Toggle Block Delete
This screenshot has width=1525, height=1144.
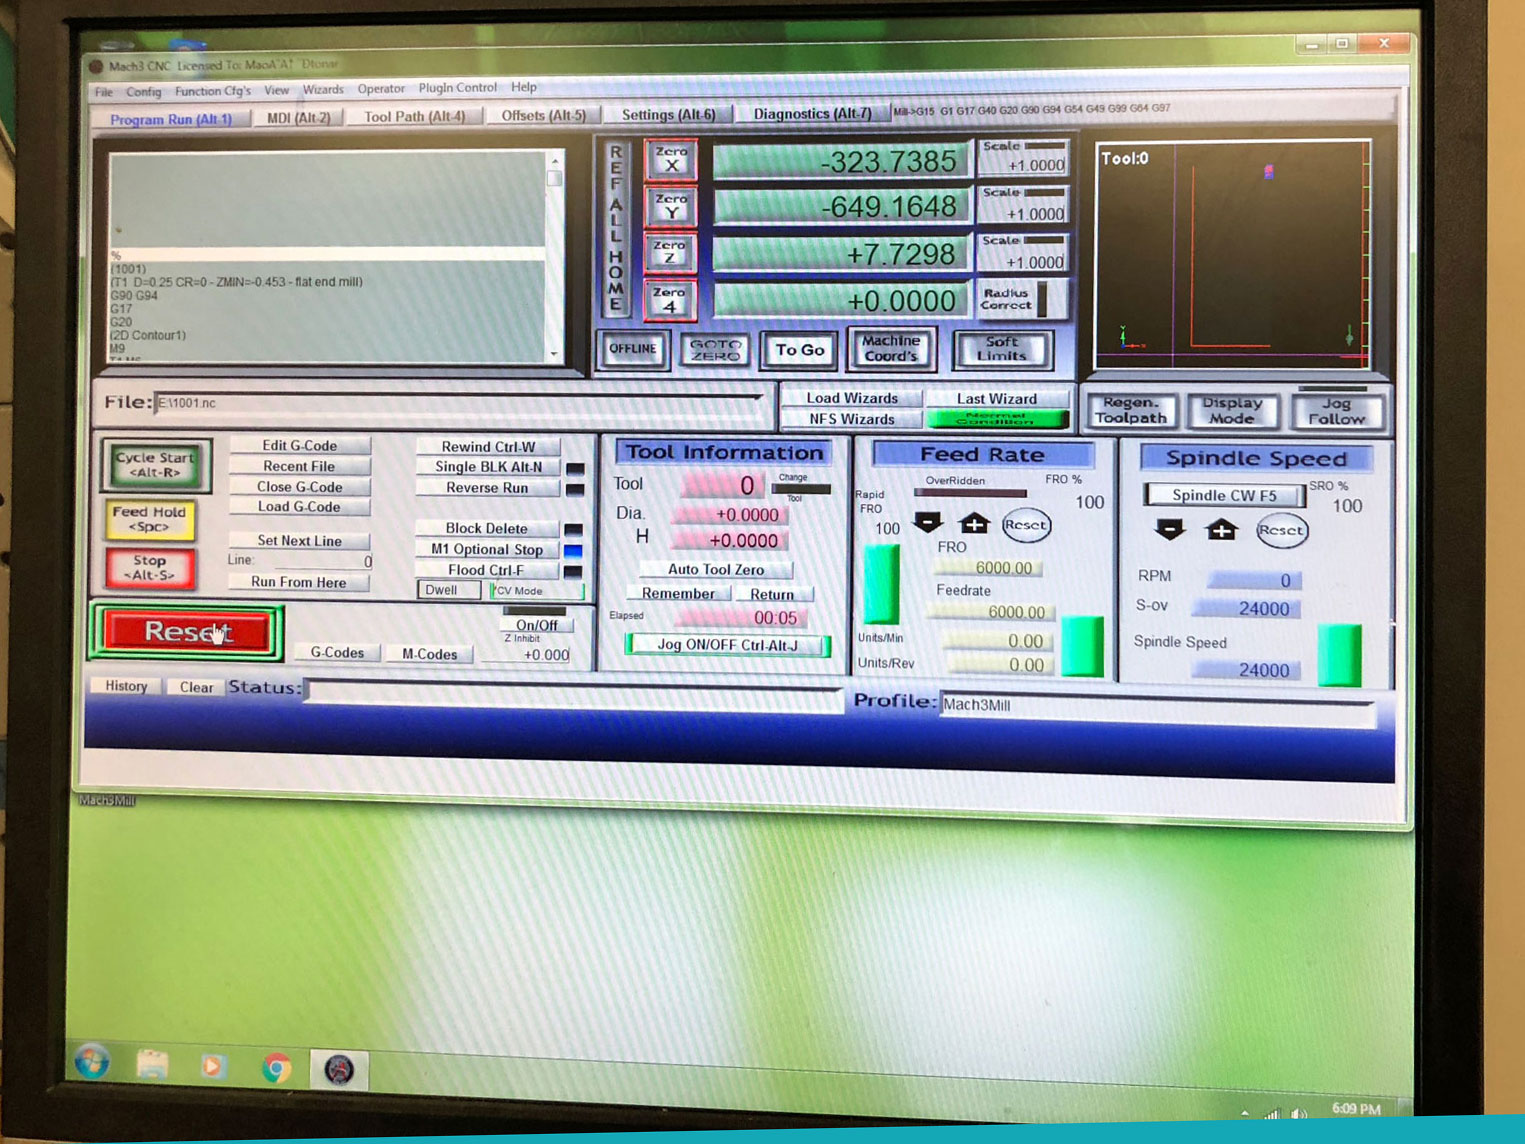click(487, 528)
